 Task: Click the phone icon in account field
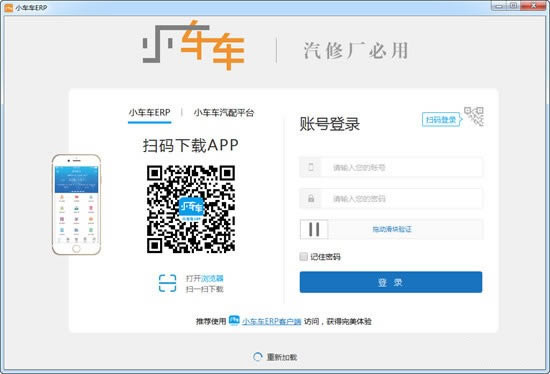311,167
